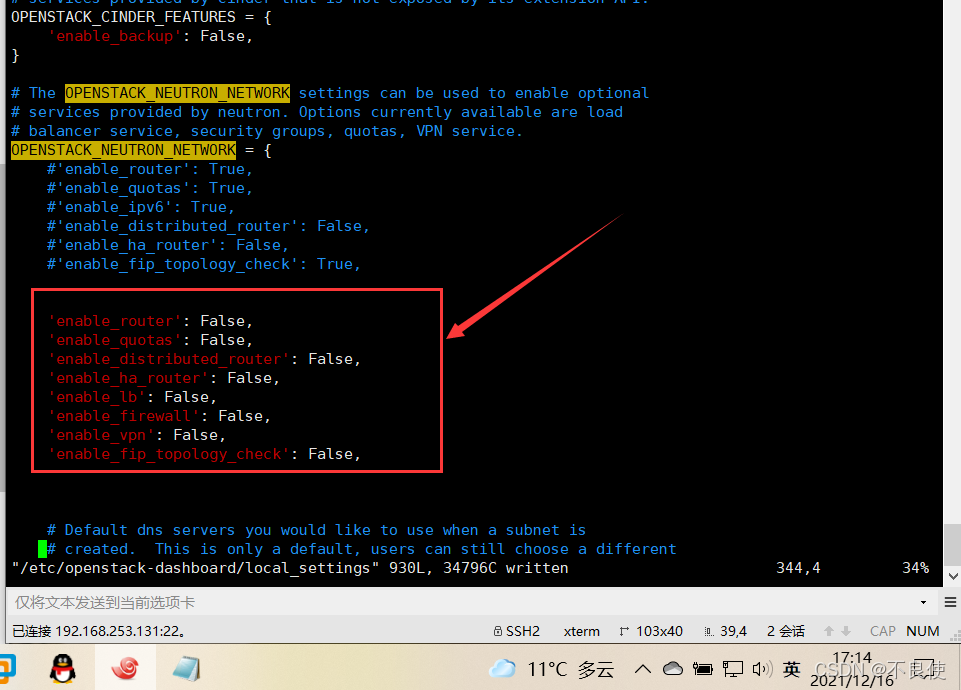Open the notepad taskbar icon

(186, 669)
